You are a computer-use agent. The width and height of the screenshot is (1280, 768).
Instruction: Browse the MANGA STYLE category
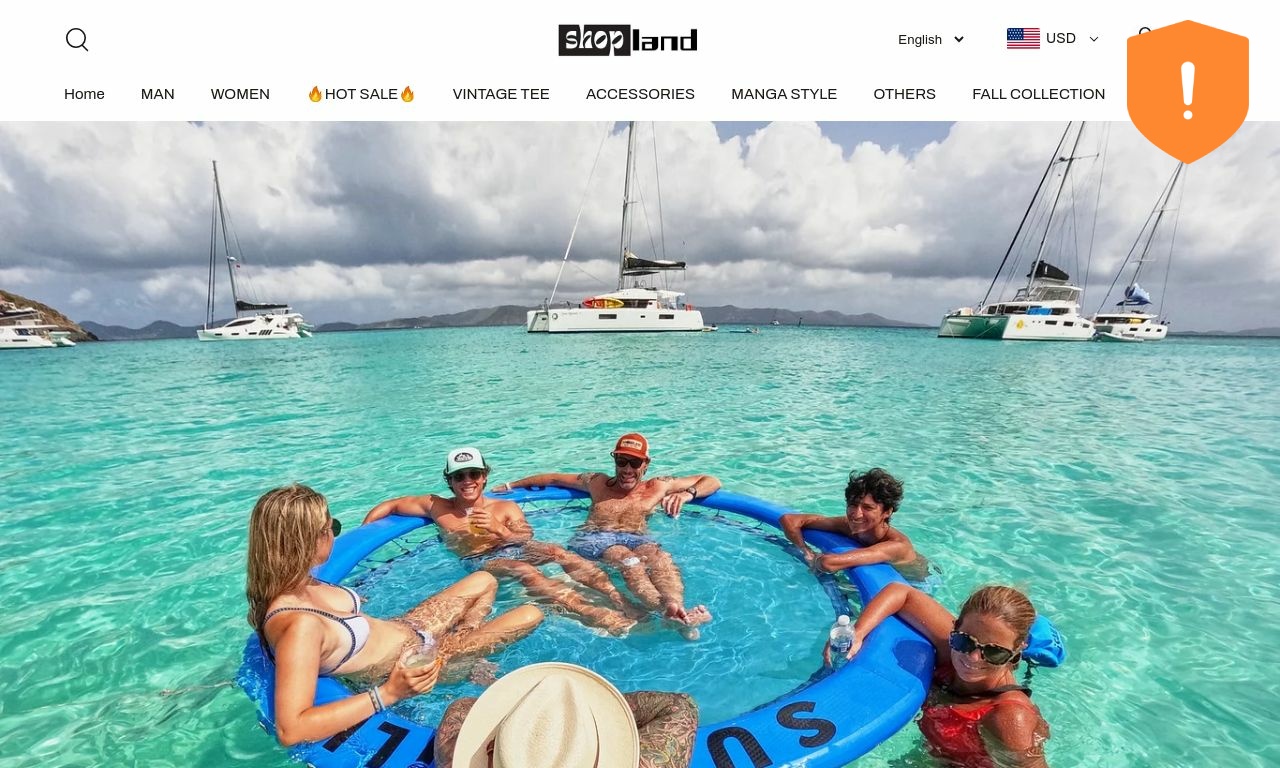pyautogui.click(x=784, y=94)
